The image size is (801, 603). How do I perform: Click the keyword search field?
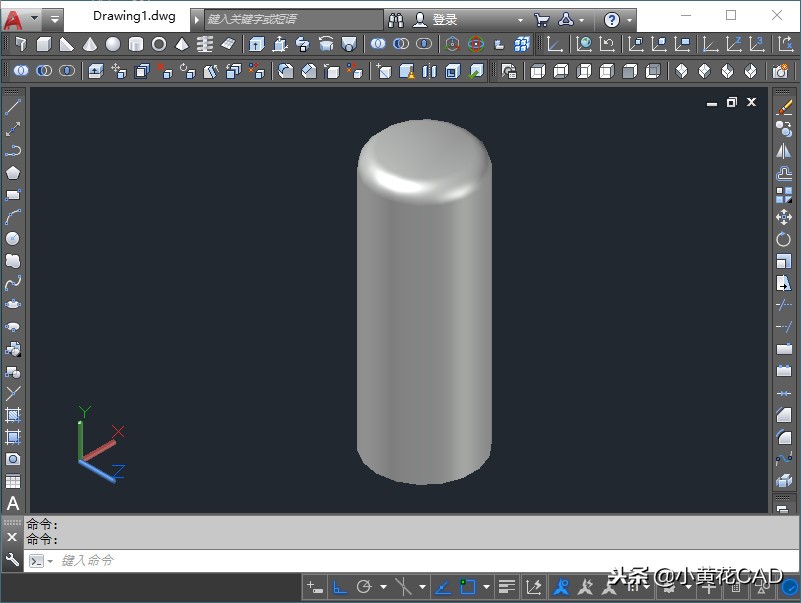292,20
